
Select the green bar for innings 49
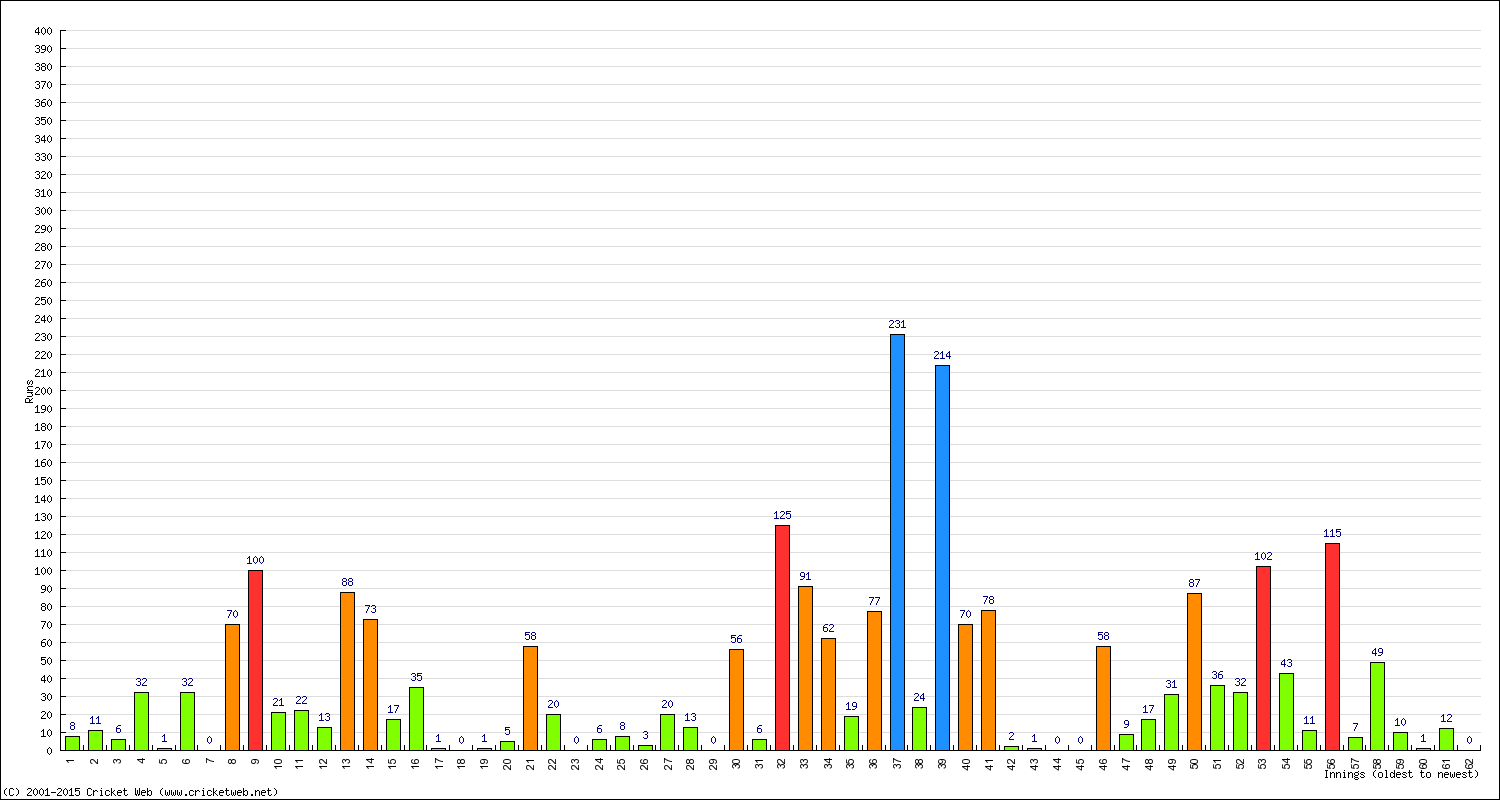click(1171, 722)
